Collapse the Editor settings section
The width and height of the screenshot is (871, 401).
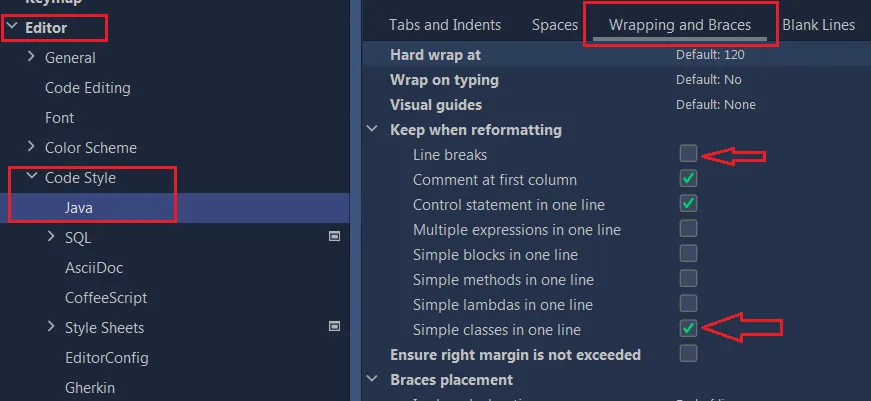pos(12,28)
